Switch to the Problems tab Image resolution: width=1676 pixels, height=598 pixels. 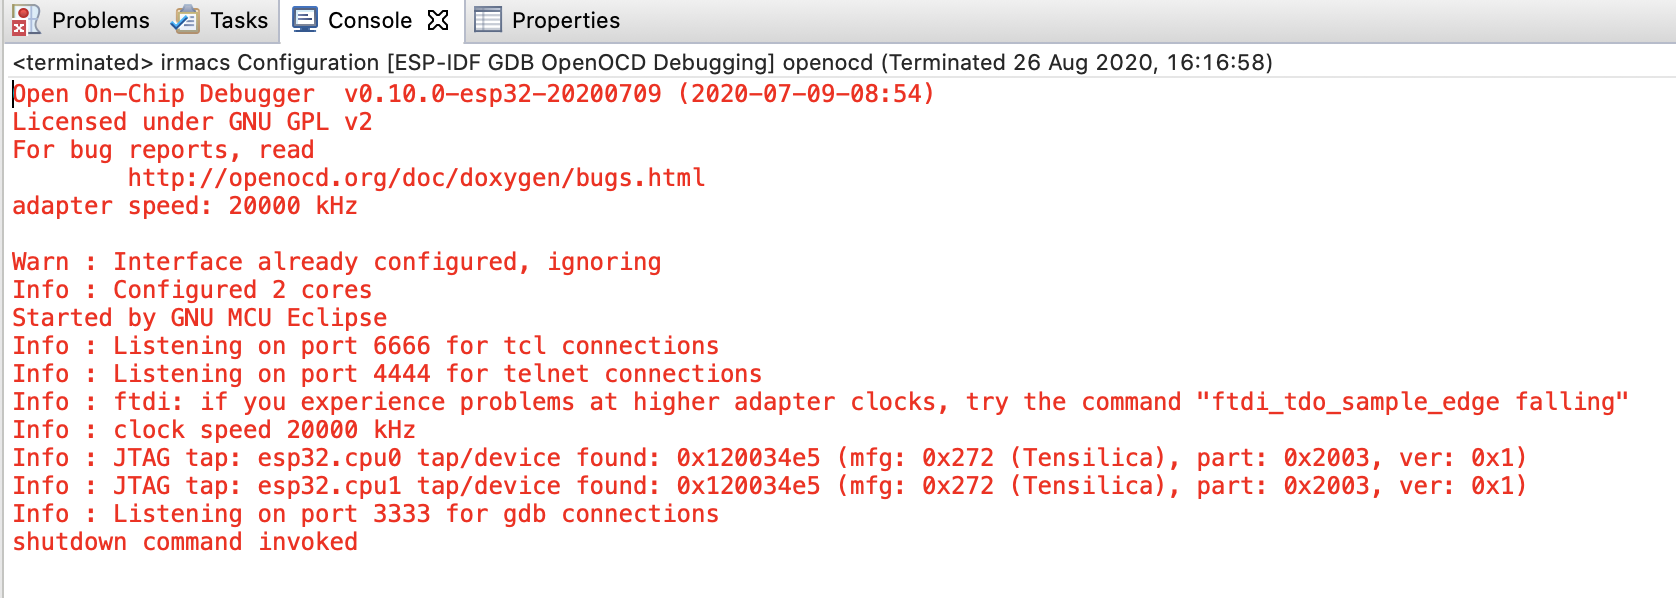tap(101, 19)
